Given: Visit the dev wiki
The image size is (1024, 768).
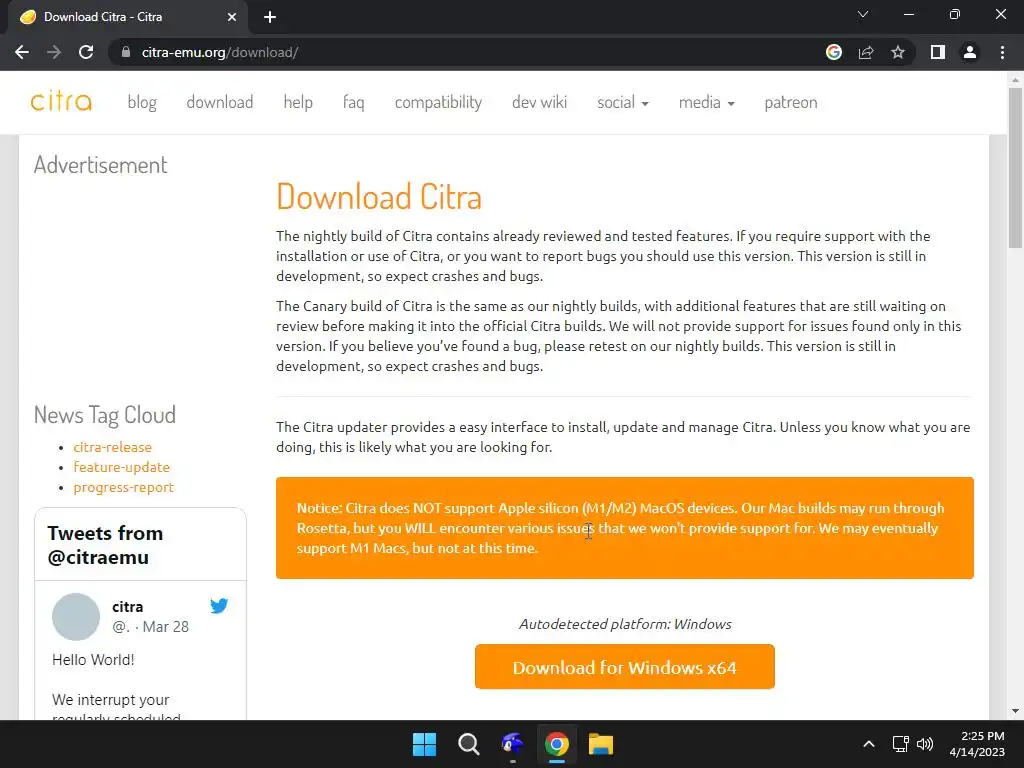Looking at the screenshot, I should coord(539,103).
